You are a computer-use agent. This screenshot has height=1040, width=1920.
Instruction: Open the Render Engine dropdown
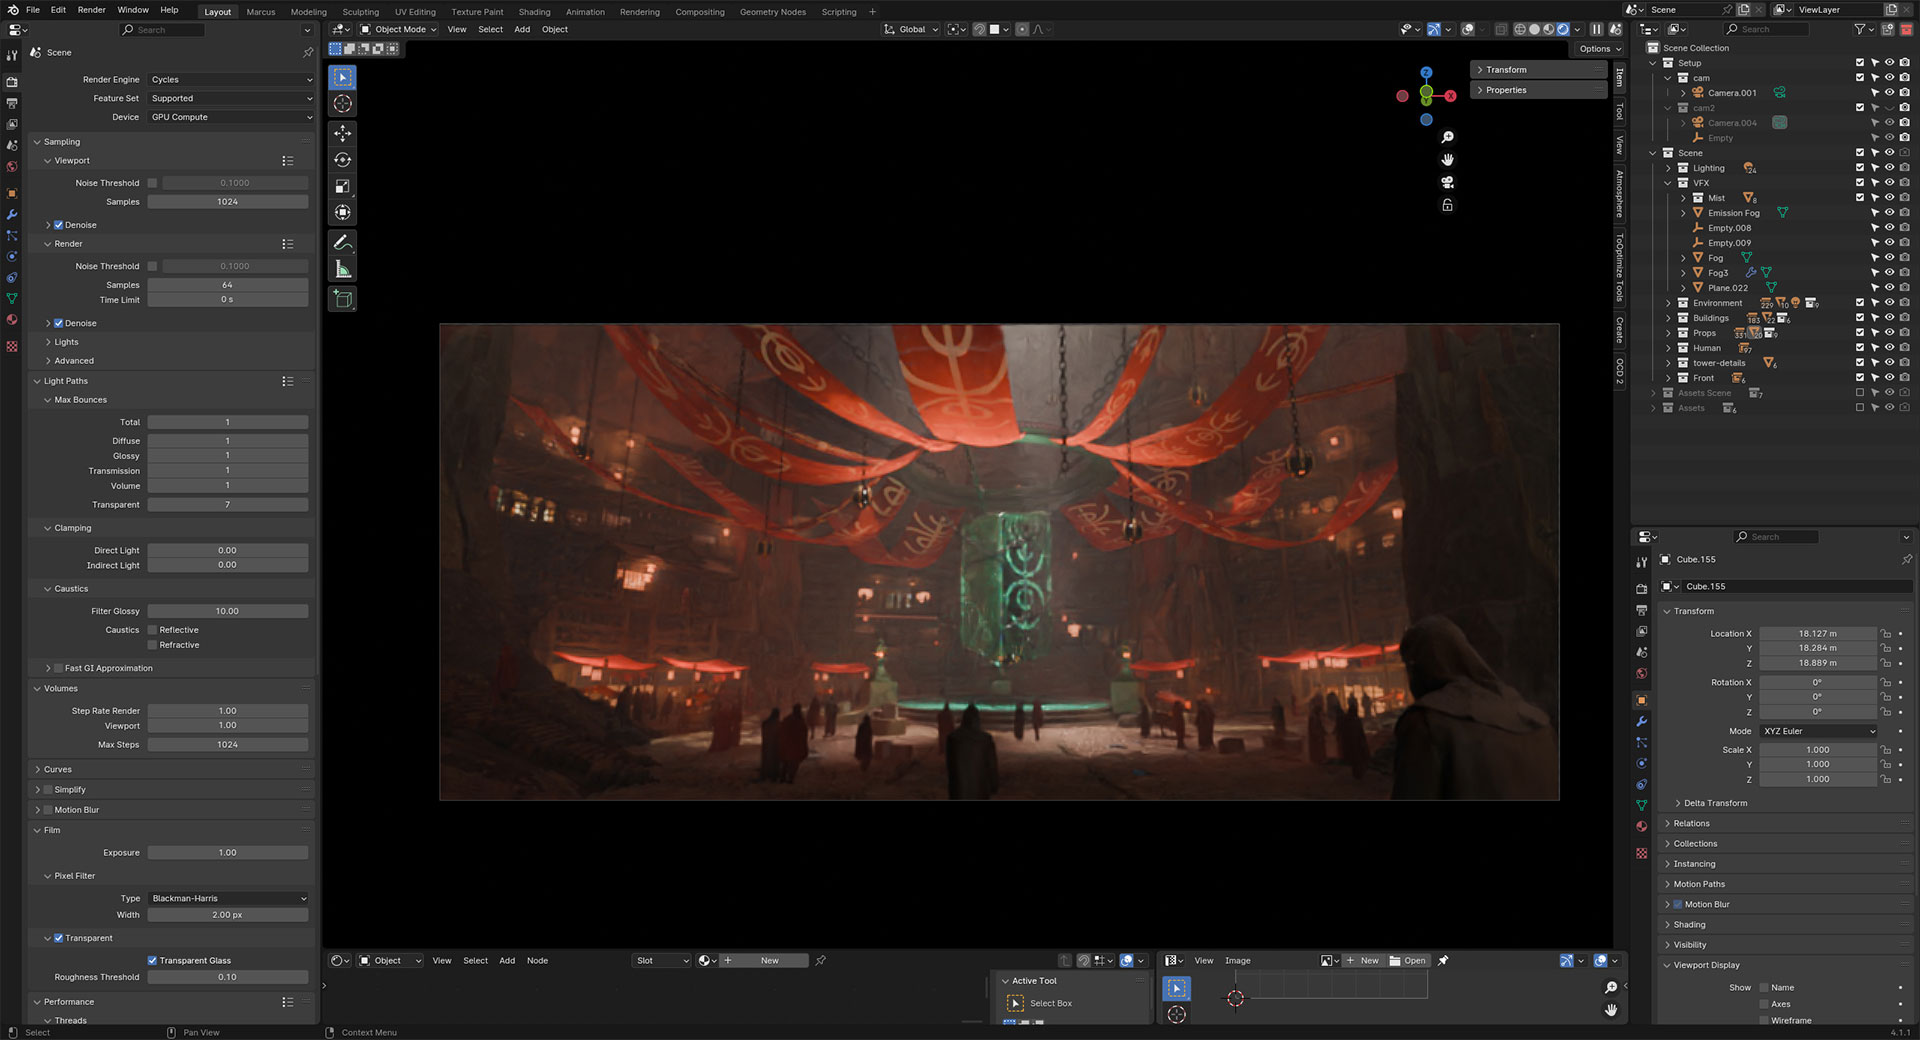coord(231,80)
